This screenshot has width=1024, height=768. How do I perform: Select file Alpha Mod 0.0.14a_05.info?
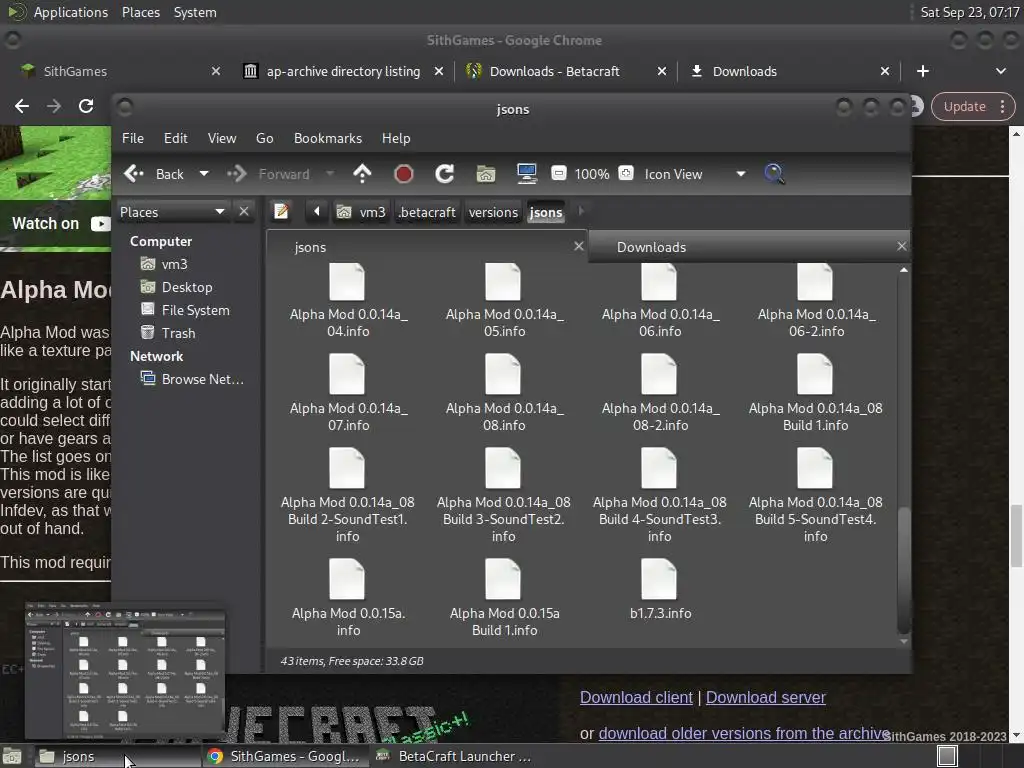tap(504, 300)
